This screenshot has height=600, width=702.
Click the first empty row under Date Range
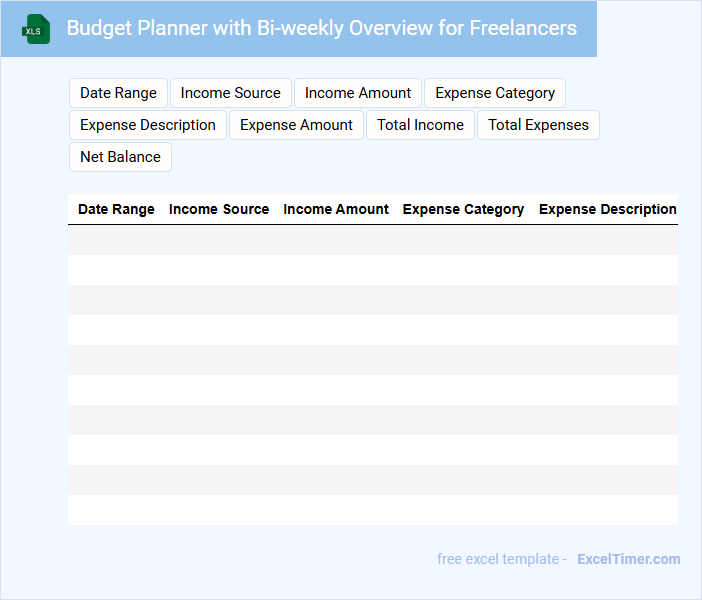coord(116,240)
